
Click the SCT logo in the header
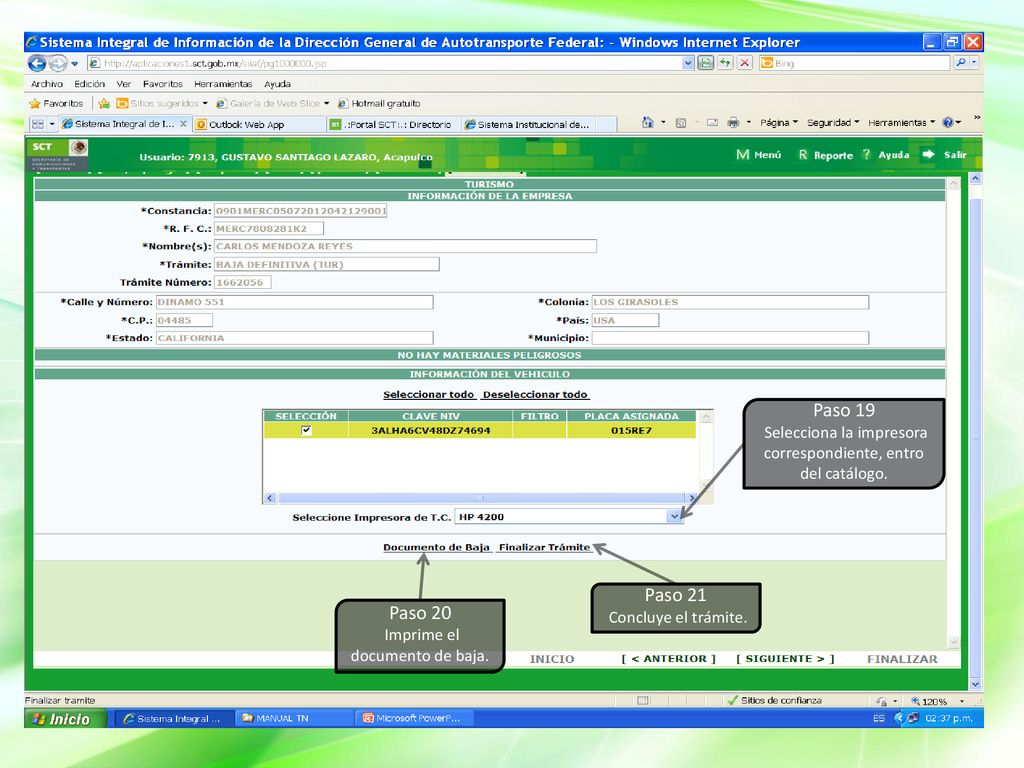tap(59, 155)
